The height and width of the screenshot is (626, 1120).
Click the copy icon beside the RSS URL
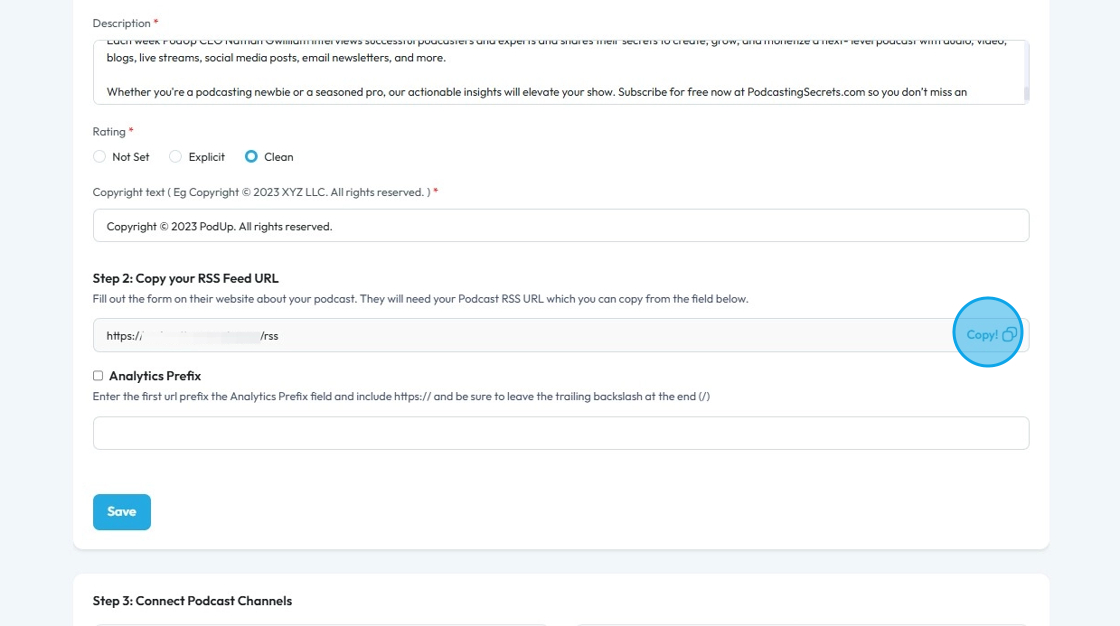click(1009, 335)
